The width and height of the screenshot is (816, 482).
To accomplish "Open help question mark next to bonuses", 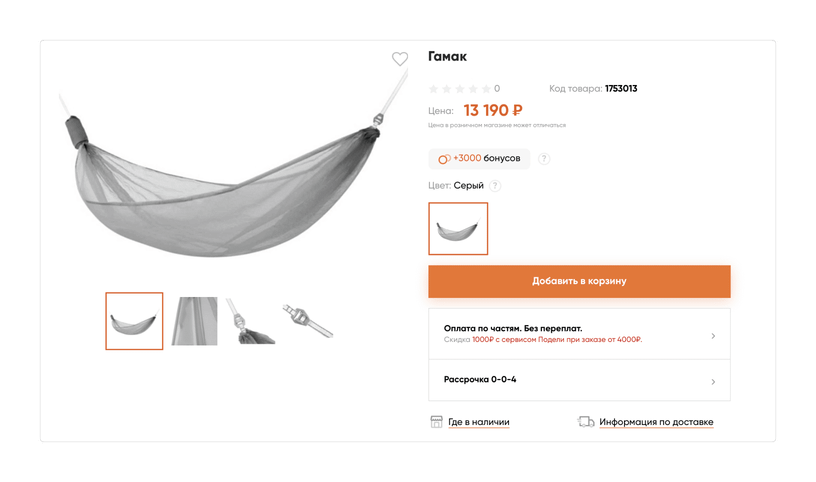I will tap(544, 159).
